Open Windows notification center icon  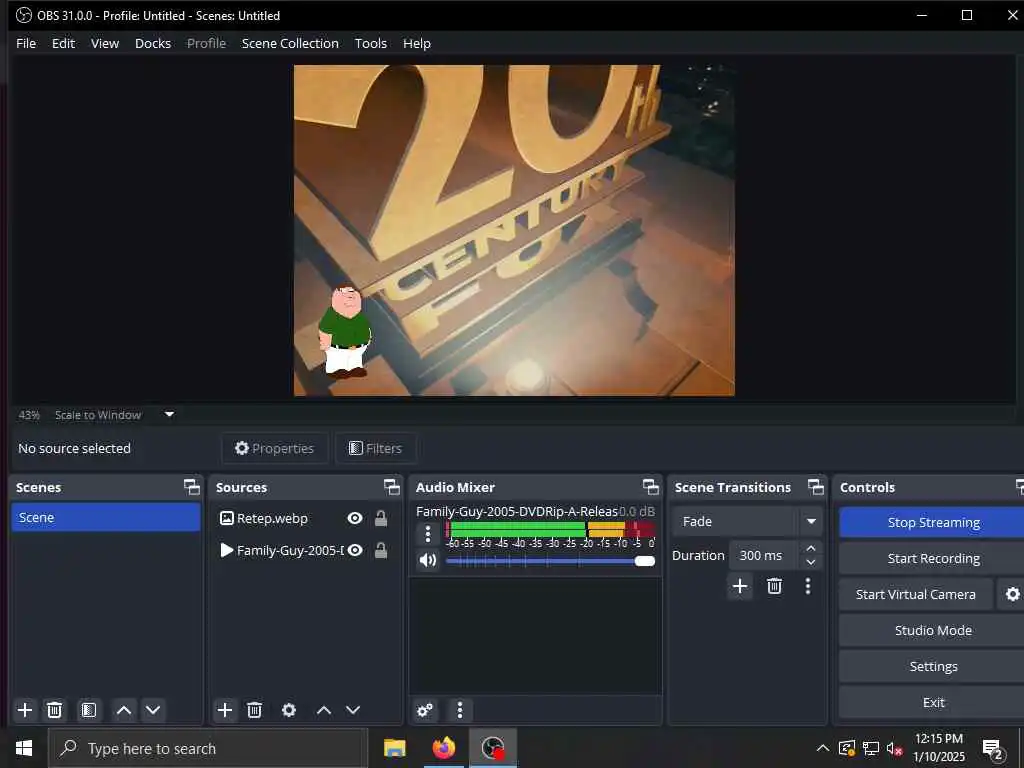tap(992, 748)
